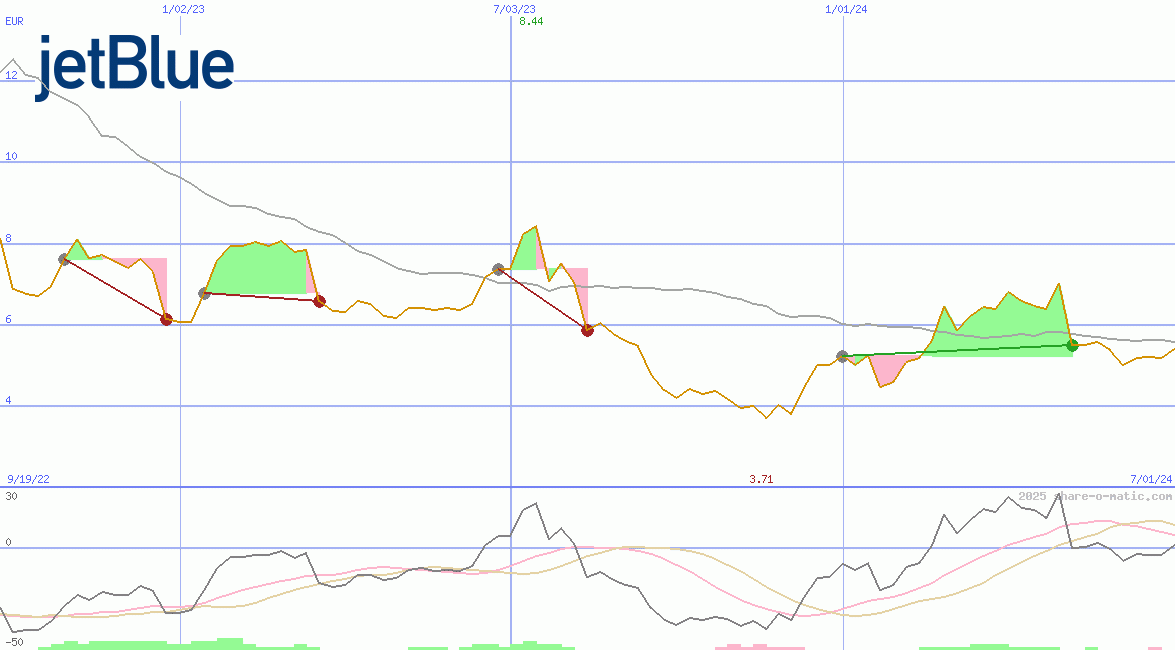Select the gray entry marker before the 7/03/23 line
1175x650 pixels.
pyautogui.click(x=498, y=269)
